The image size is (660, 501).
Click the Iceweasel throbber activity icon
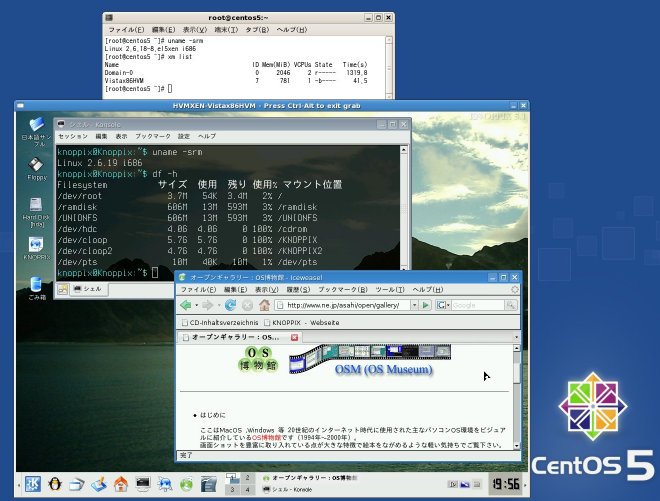coord(514,290)
